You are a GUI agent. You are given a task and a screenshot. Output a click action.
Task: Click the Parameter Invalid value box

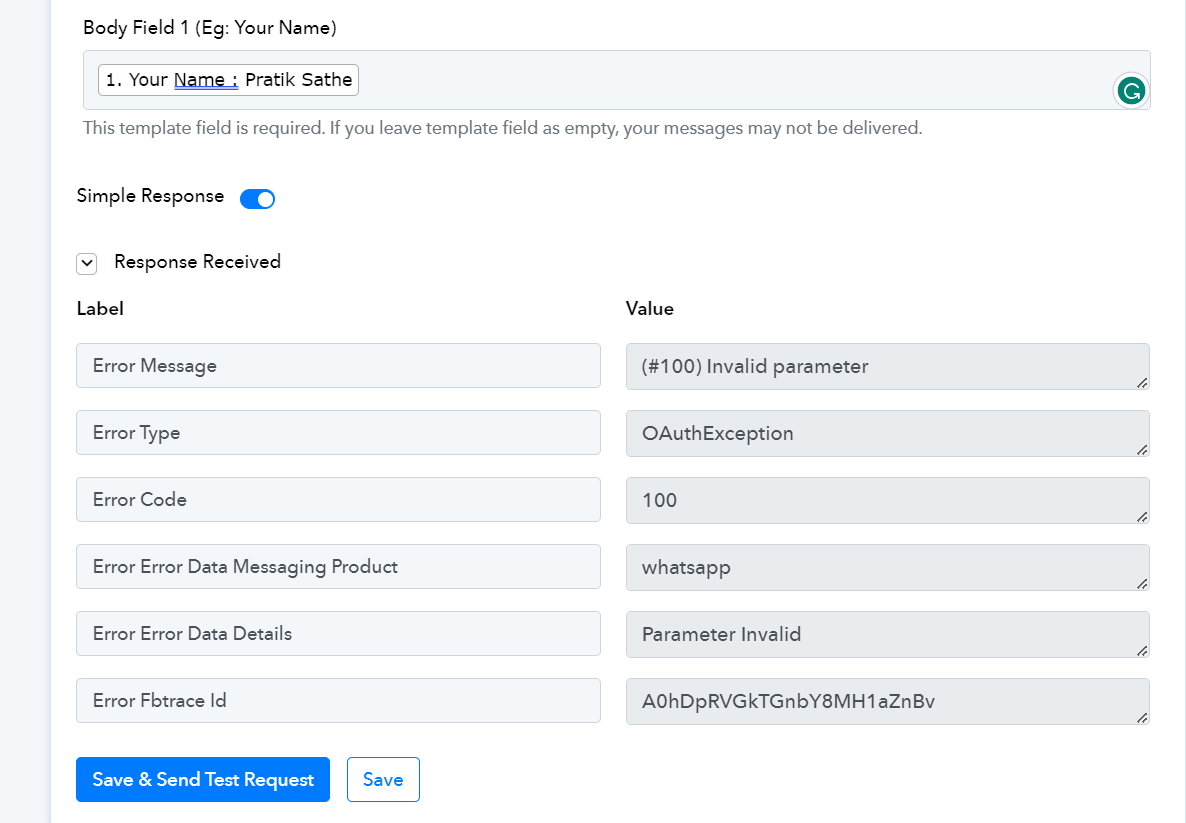[x=887, y=635]
